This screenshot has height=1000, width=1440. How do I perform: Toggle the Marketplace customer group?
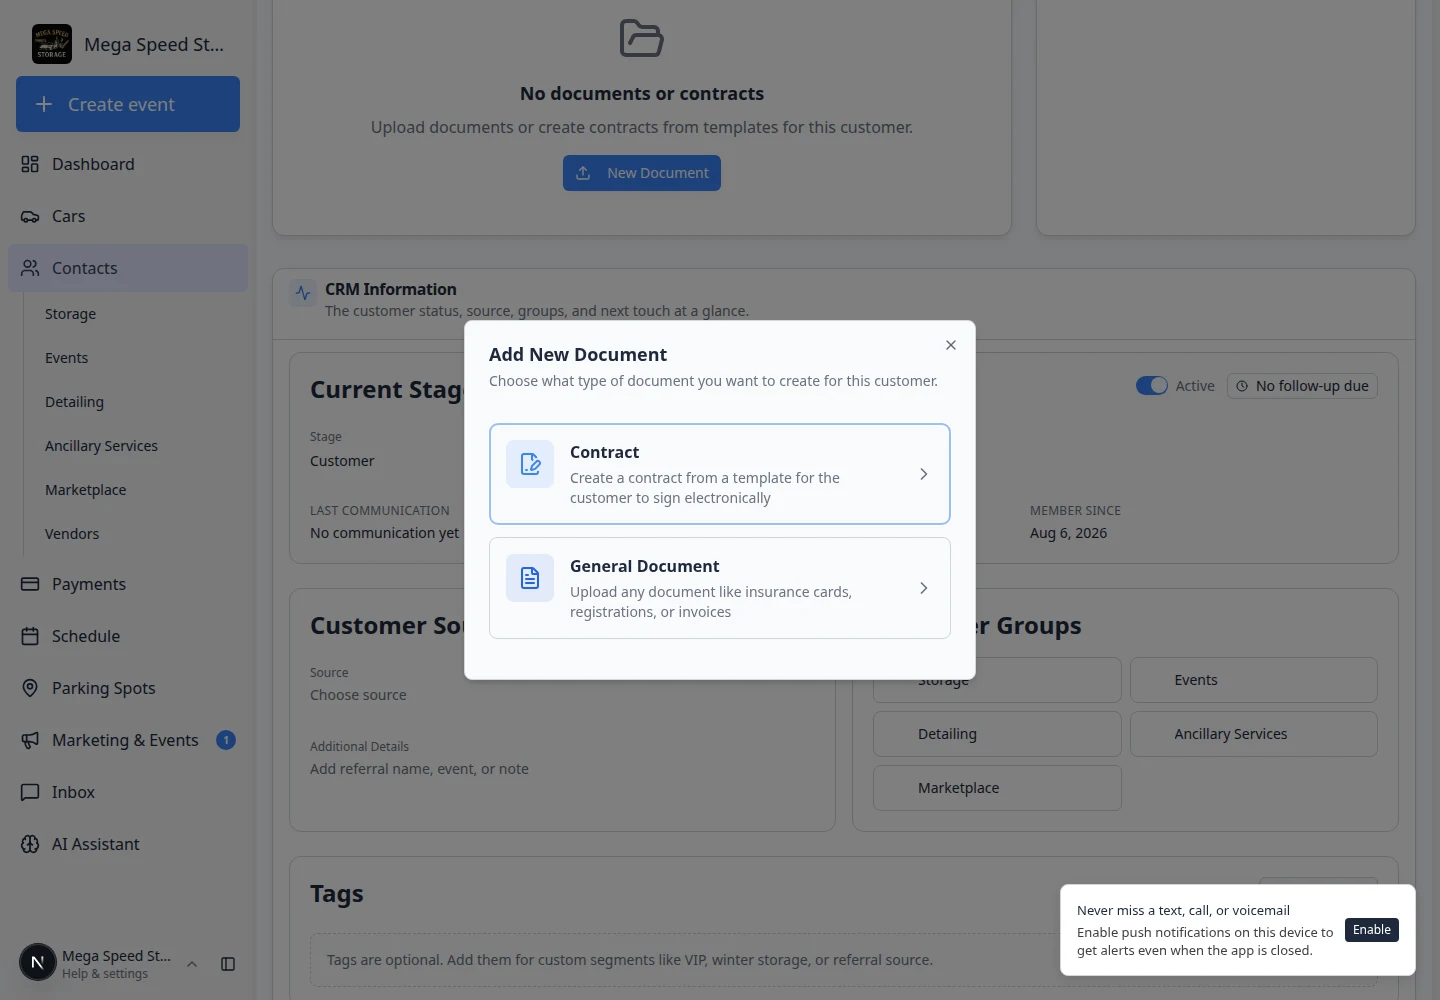[997, 788]
